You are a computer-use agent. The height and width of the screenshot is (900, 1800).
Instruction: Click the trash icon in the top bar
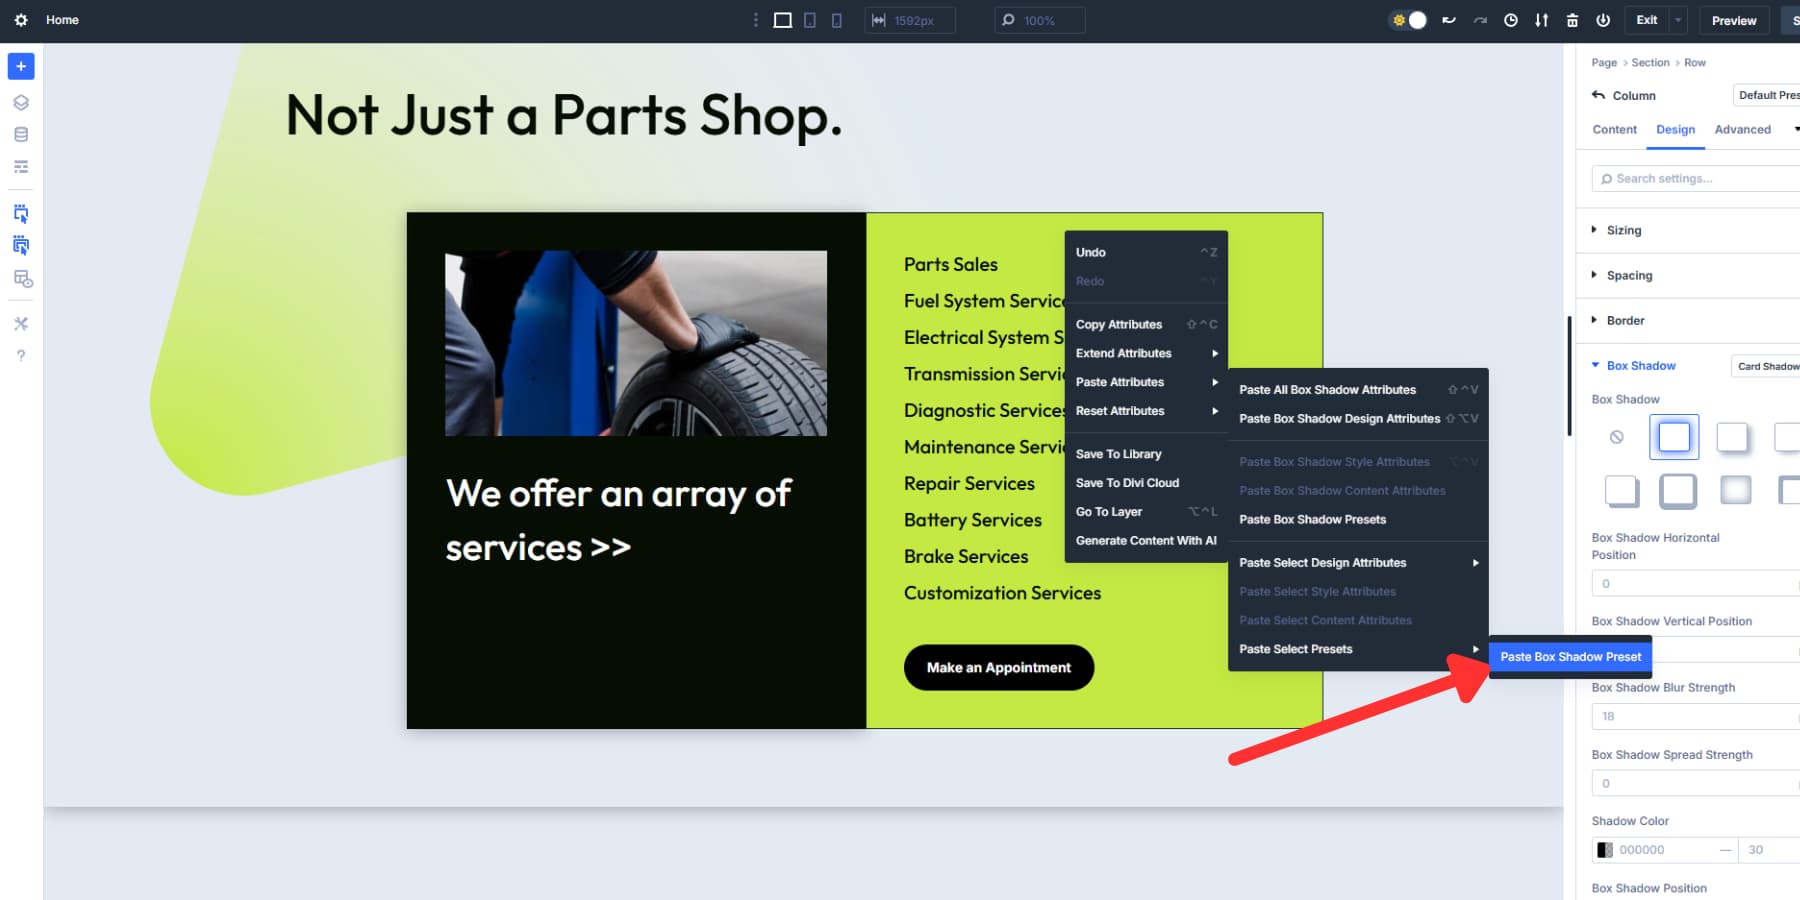[1572, 19]
